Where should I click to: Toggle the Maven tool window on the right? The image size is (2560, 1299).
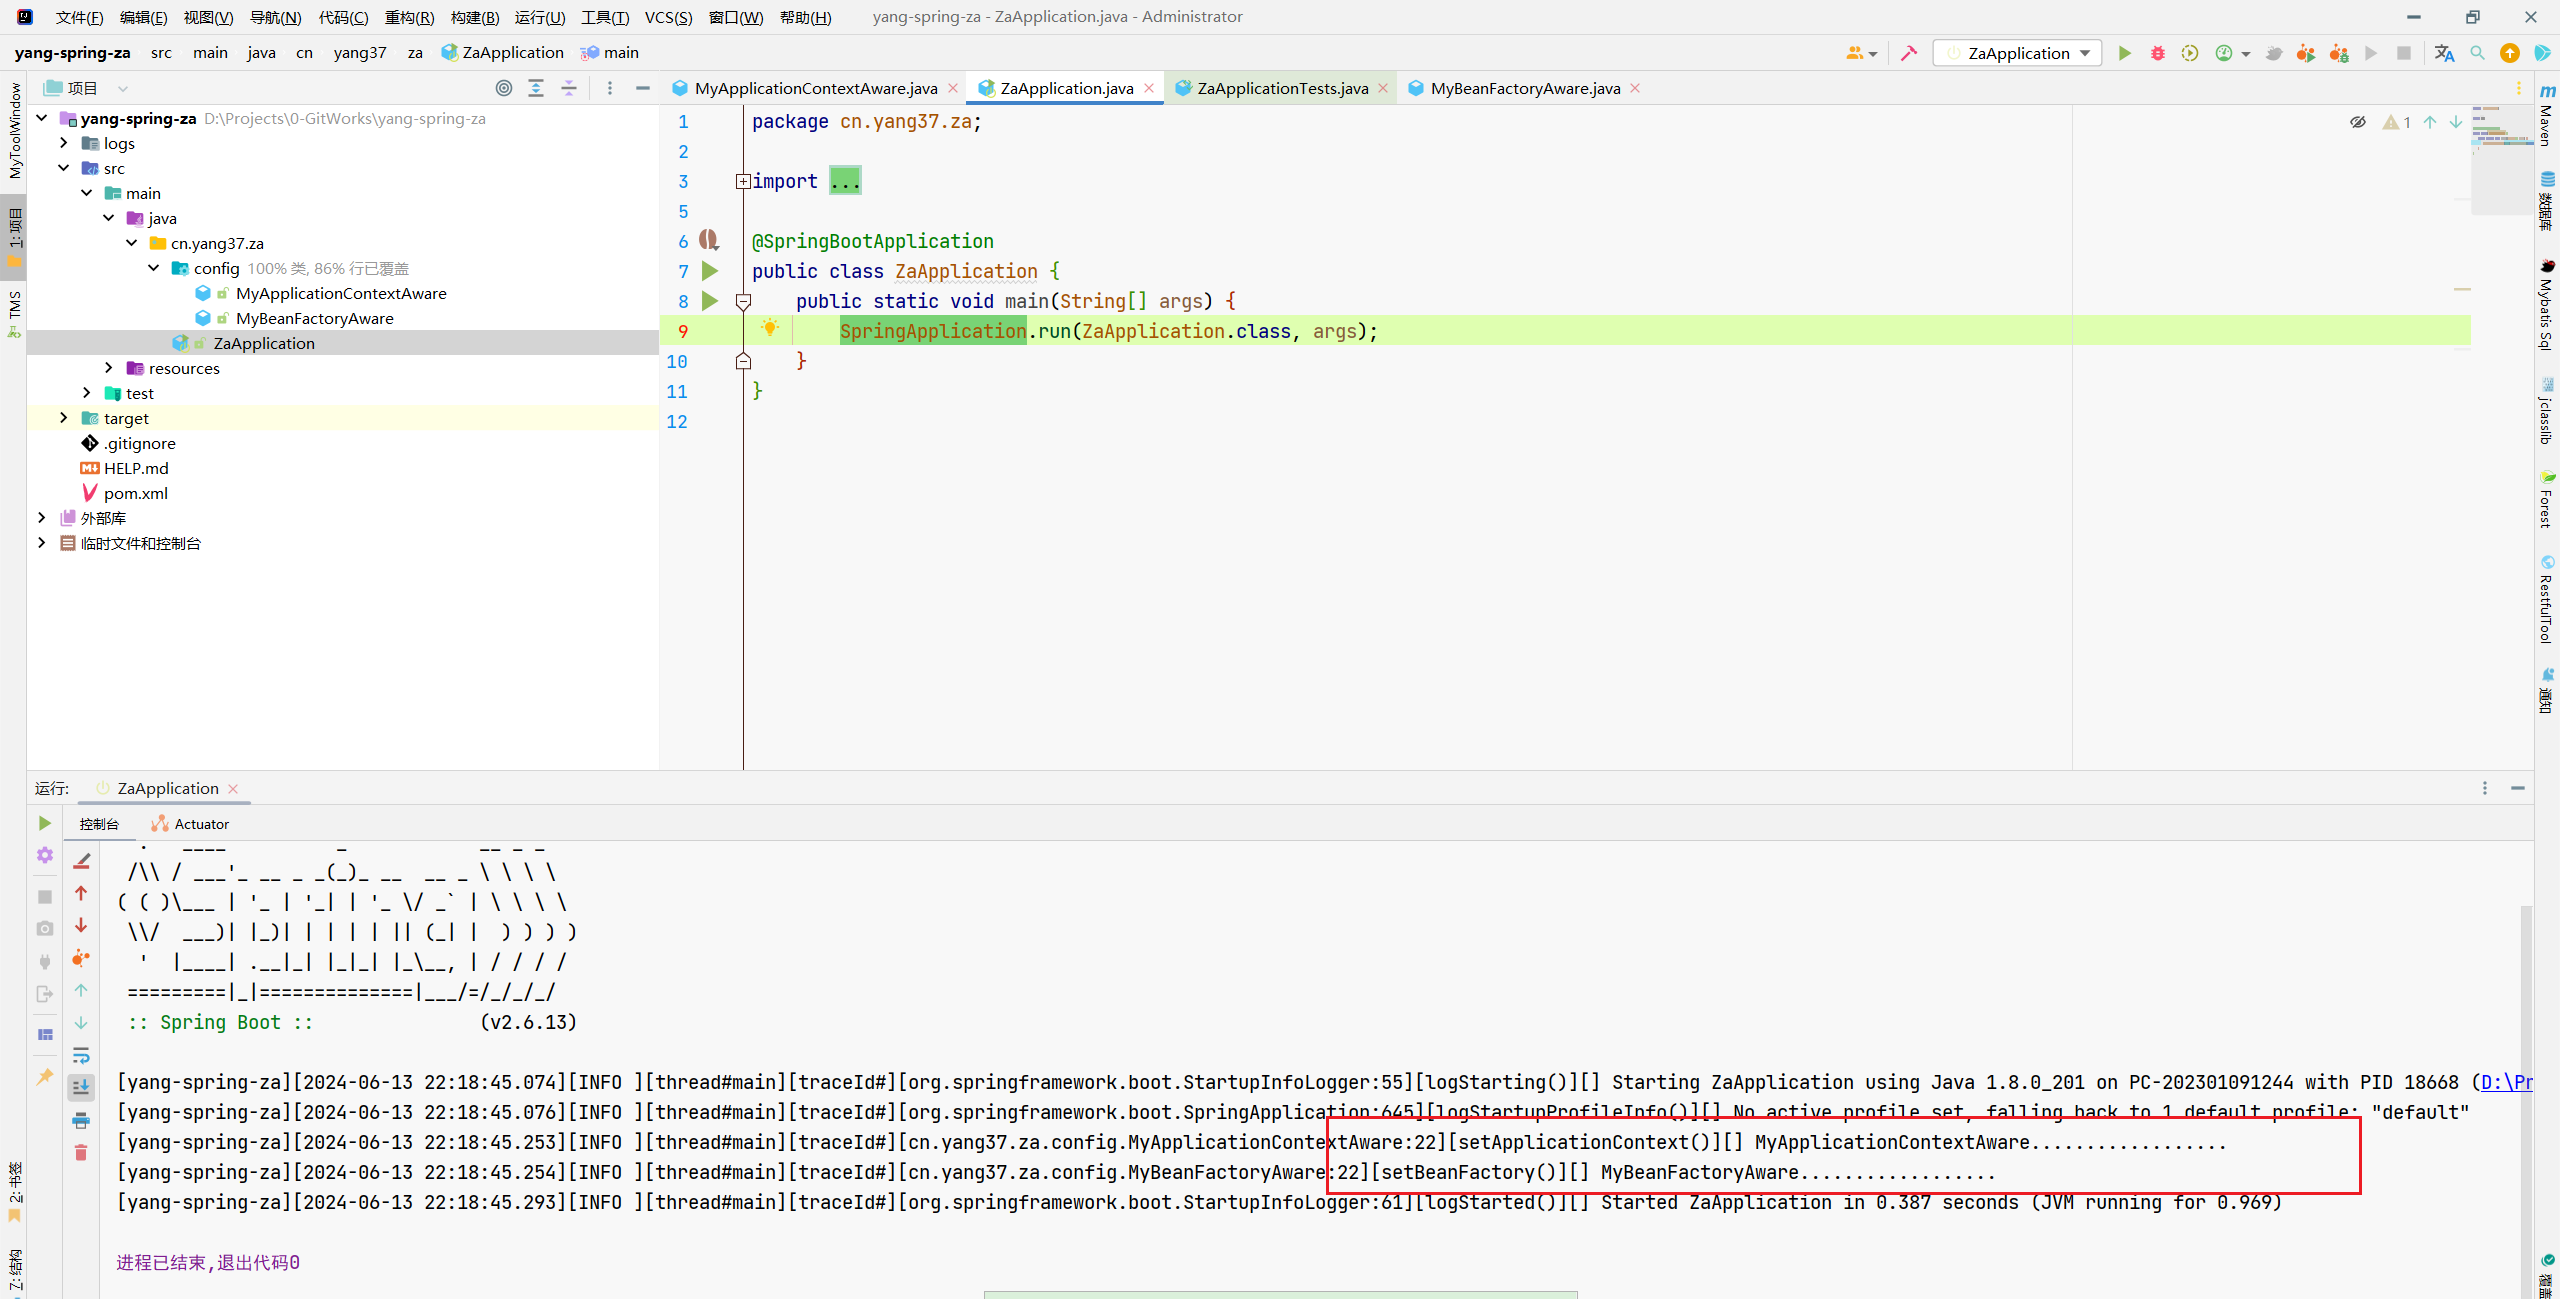tap(2546, 116)
